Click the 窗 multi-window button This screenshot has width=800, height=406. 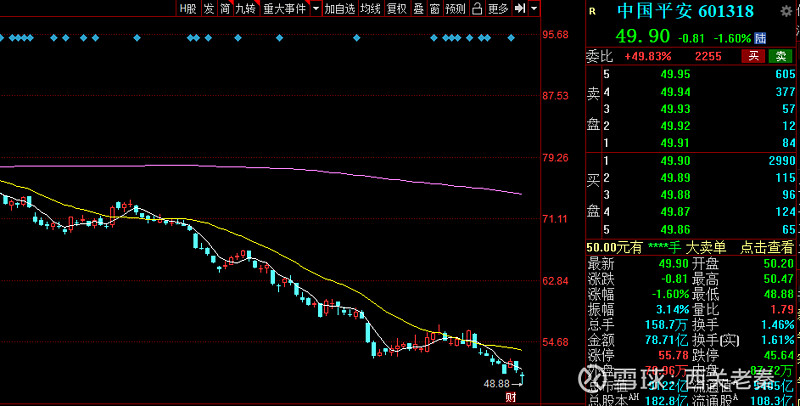(435, 8)
